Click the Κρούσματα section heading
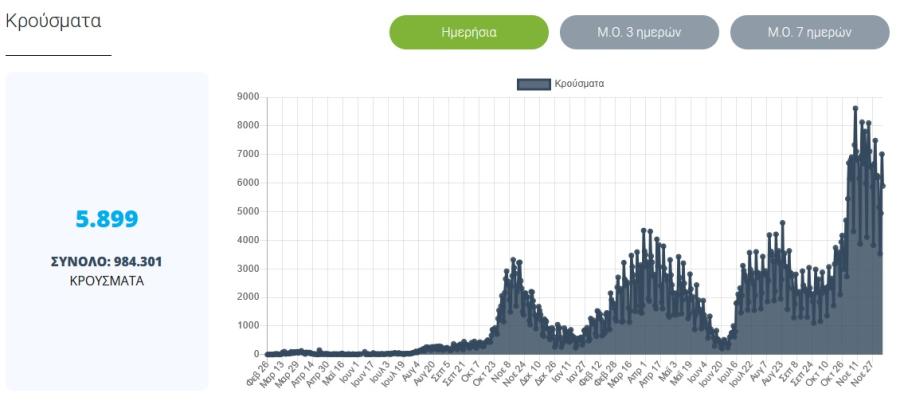This screenshot has height=409, width=900. pyautogui.click(x=53, y=21)
